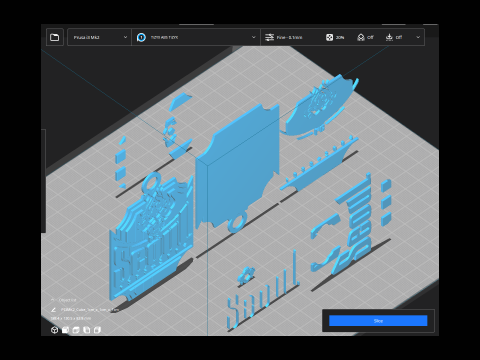
Task: Select the top view cube icon
Action: click(76, 330)
